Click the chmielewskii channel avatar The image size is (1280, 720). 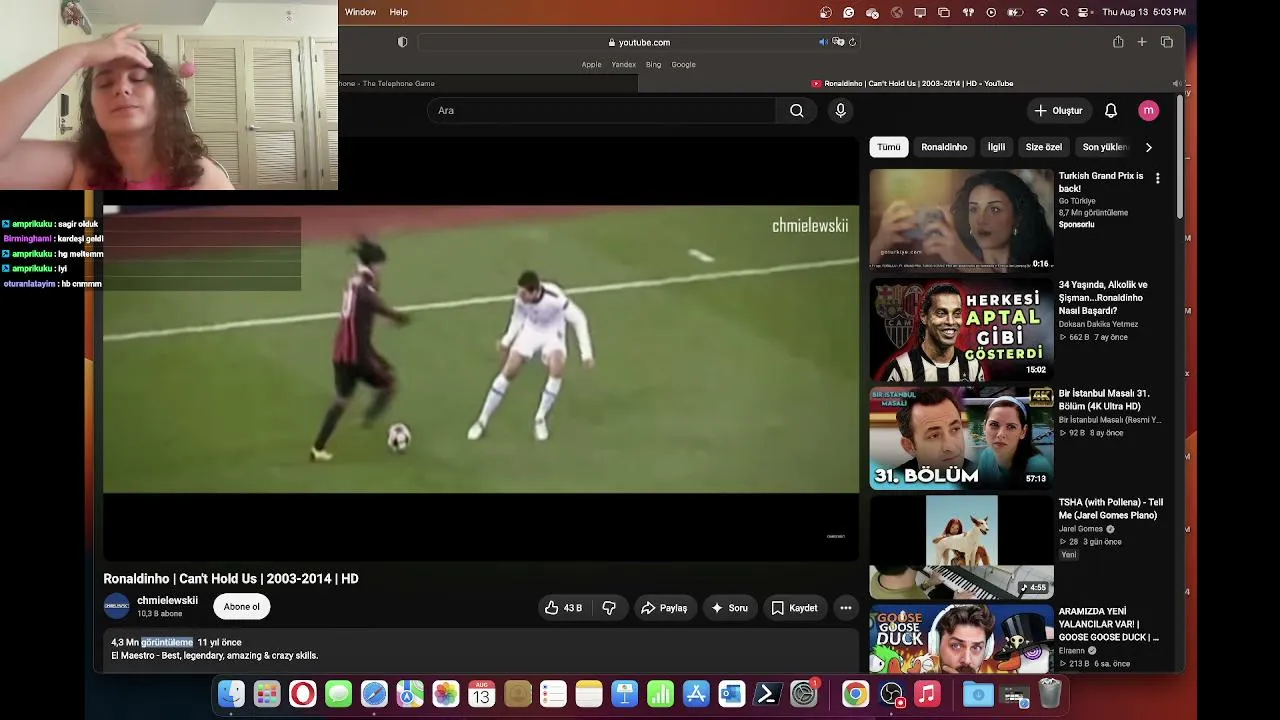[x=117, y=606]
